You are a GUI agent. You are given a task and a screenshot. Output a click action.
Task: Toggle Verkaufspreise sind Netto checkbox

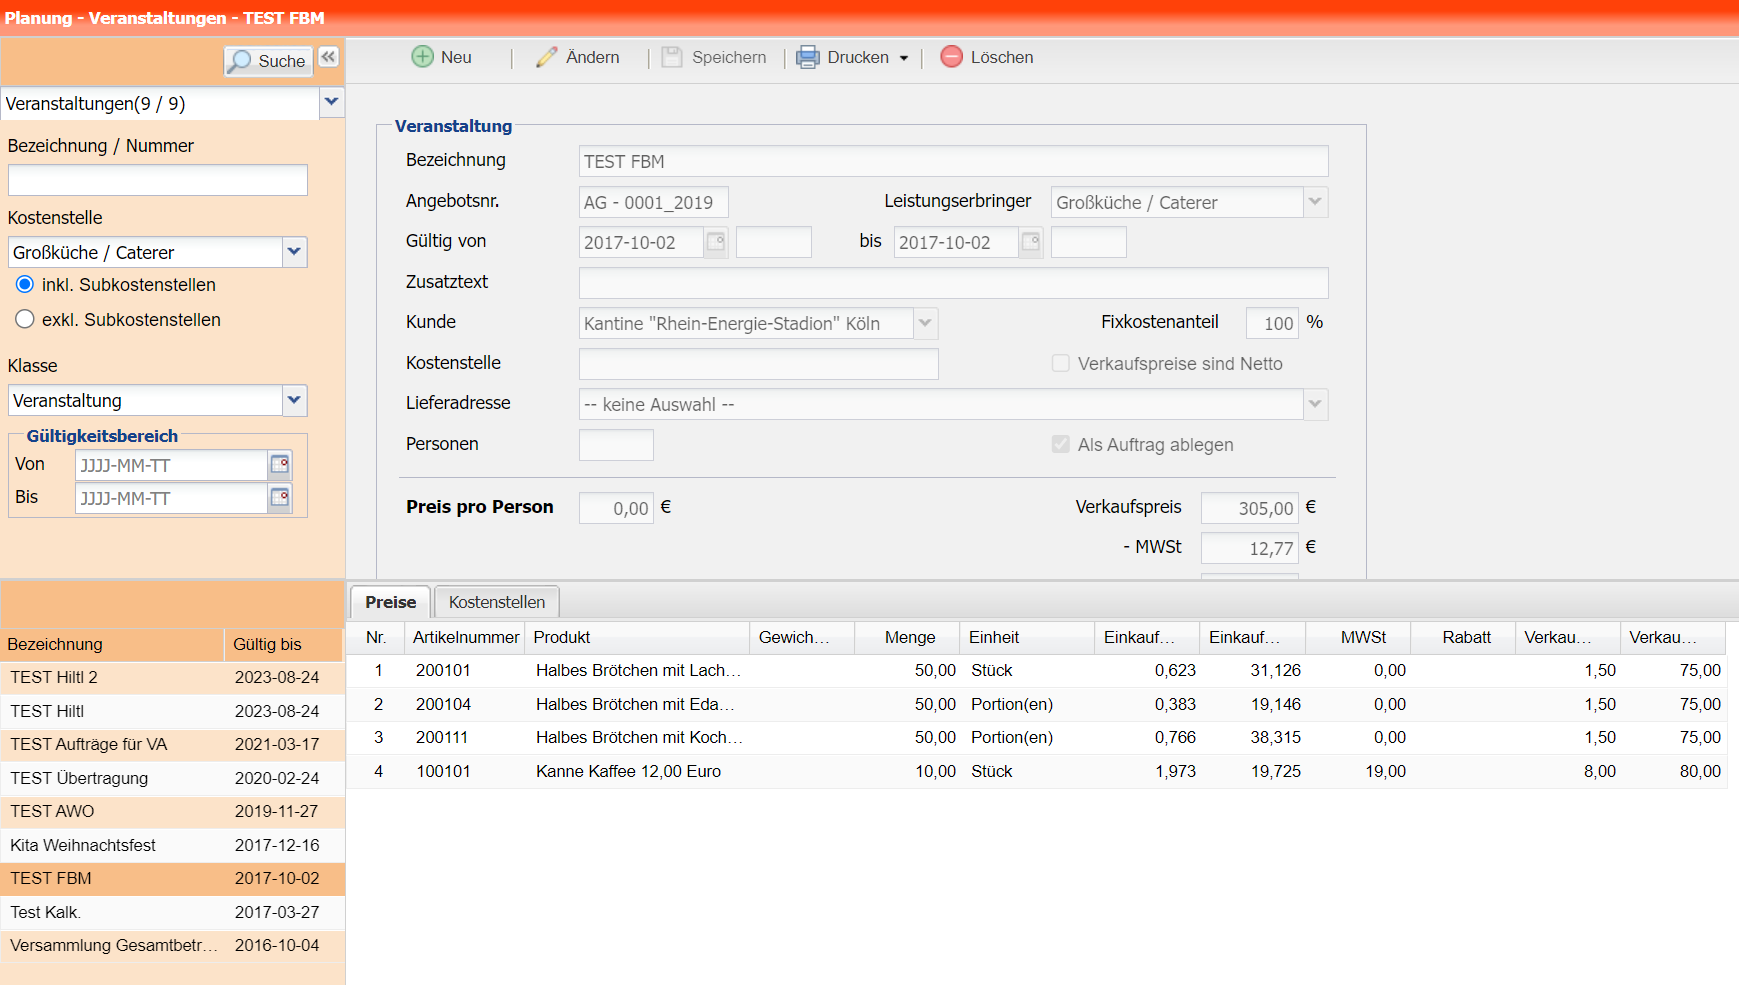[1061, 363]
